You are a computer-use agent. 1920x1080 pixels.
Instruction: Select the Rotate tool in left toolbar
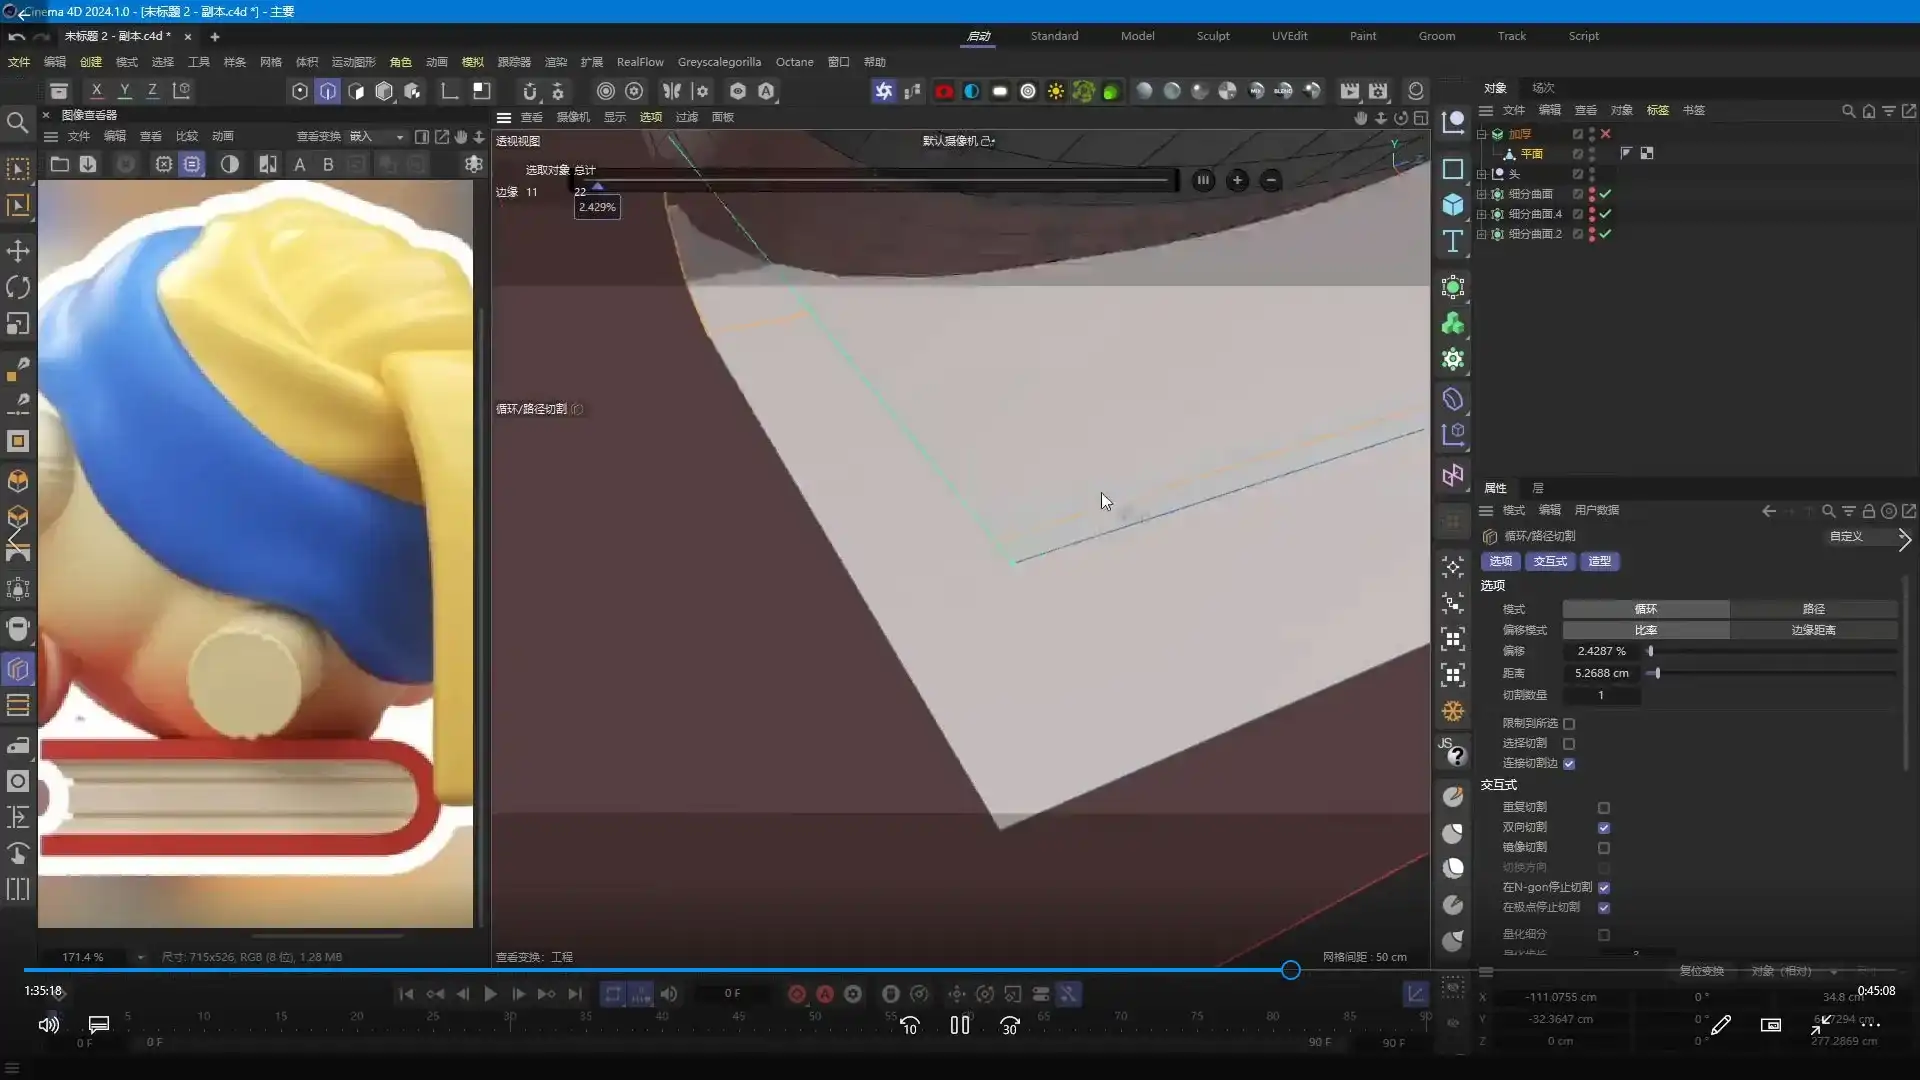(x=18, y=287)
